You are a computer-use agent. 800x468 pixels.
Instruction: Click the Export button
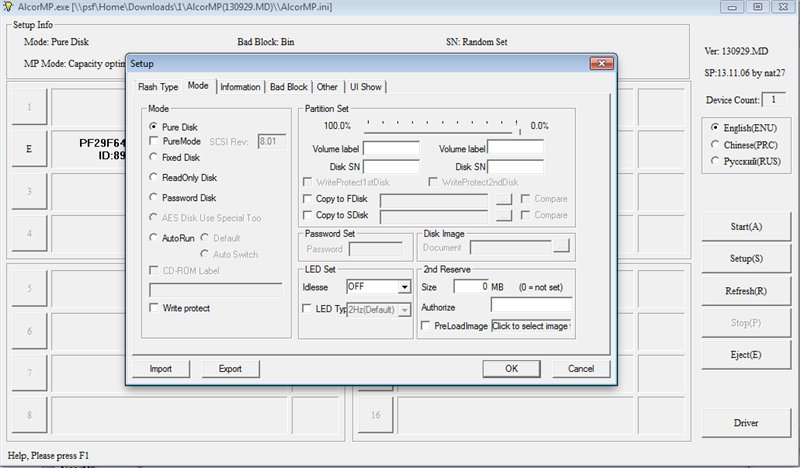[x=230, y=368]
